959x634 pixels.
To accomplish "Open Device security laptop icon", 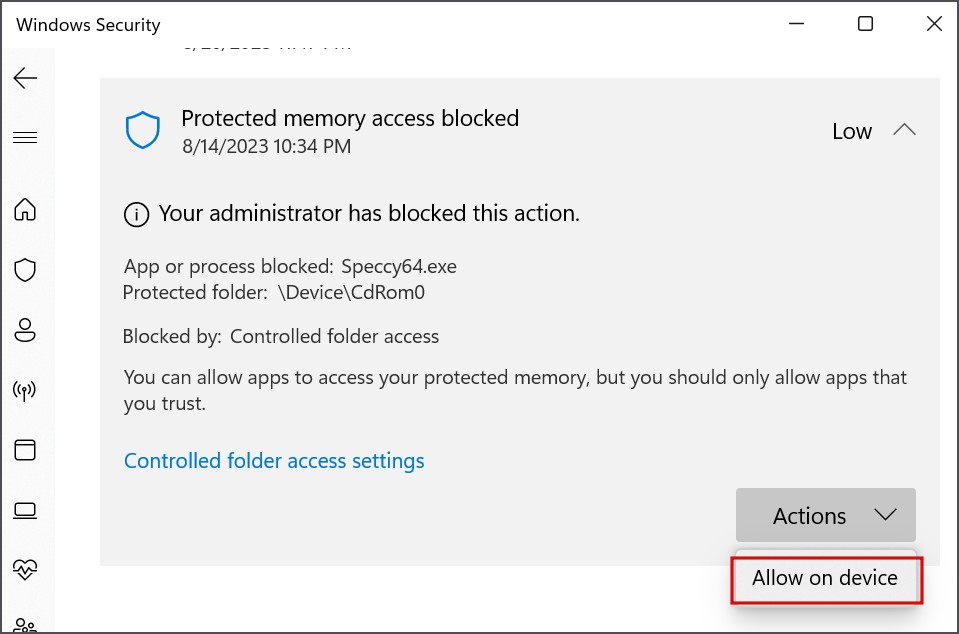I will pyautogui.click(x=25, y=511).
